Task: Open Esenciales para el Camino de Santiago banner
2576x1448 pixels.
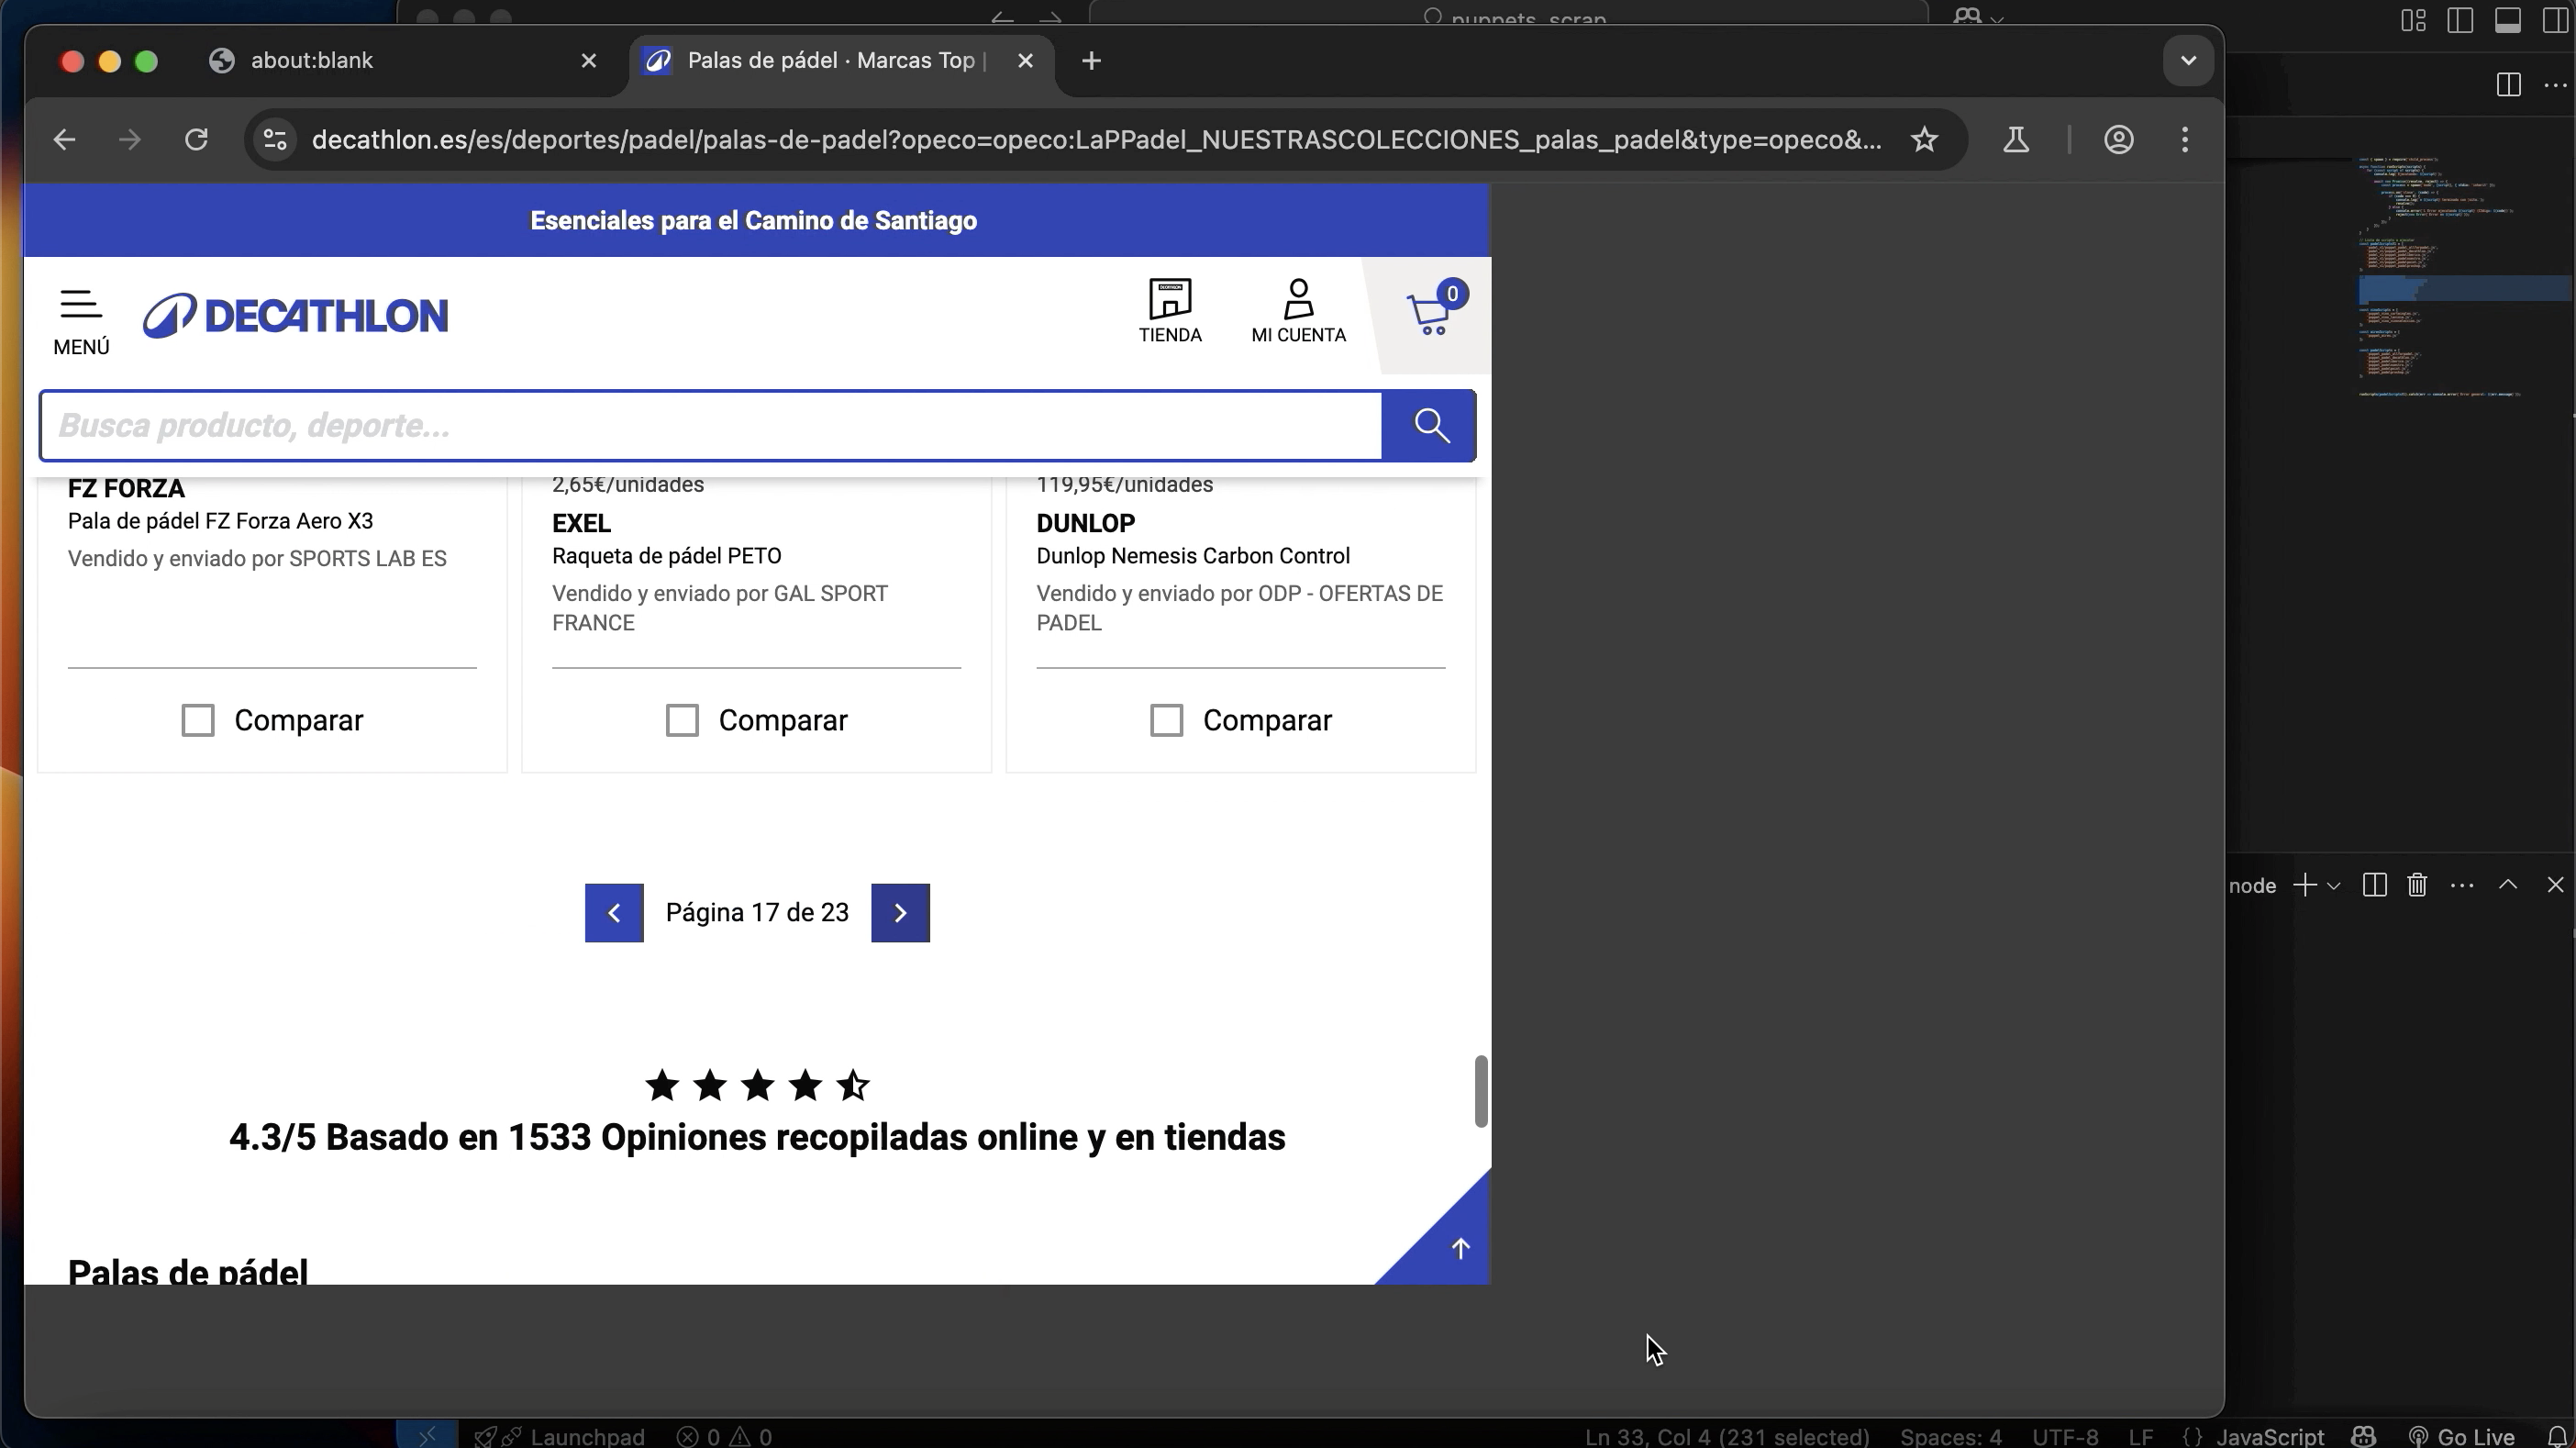Action: click(x=753, y=221)
